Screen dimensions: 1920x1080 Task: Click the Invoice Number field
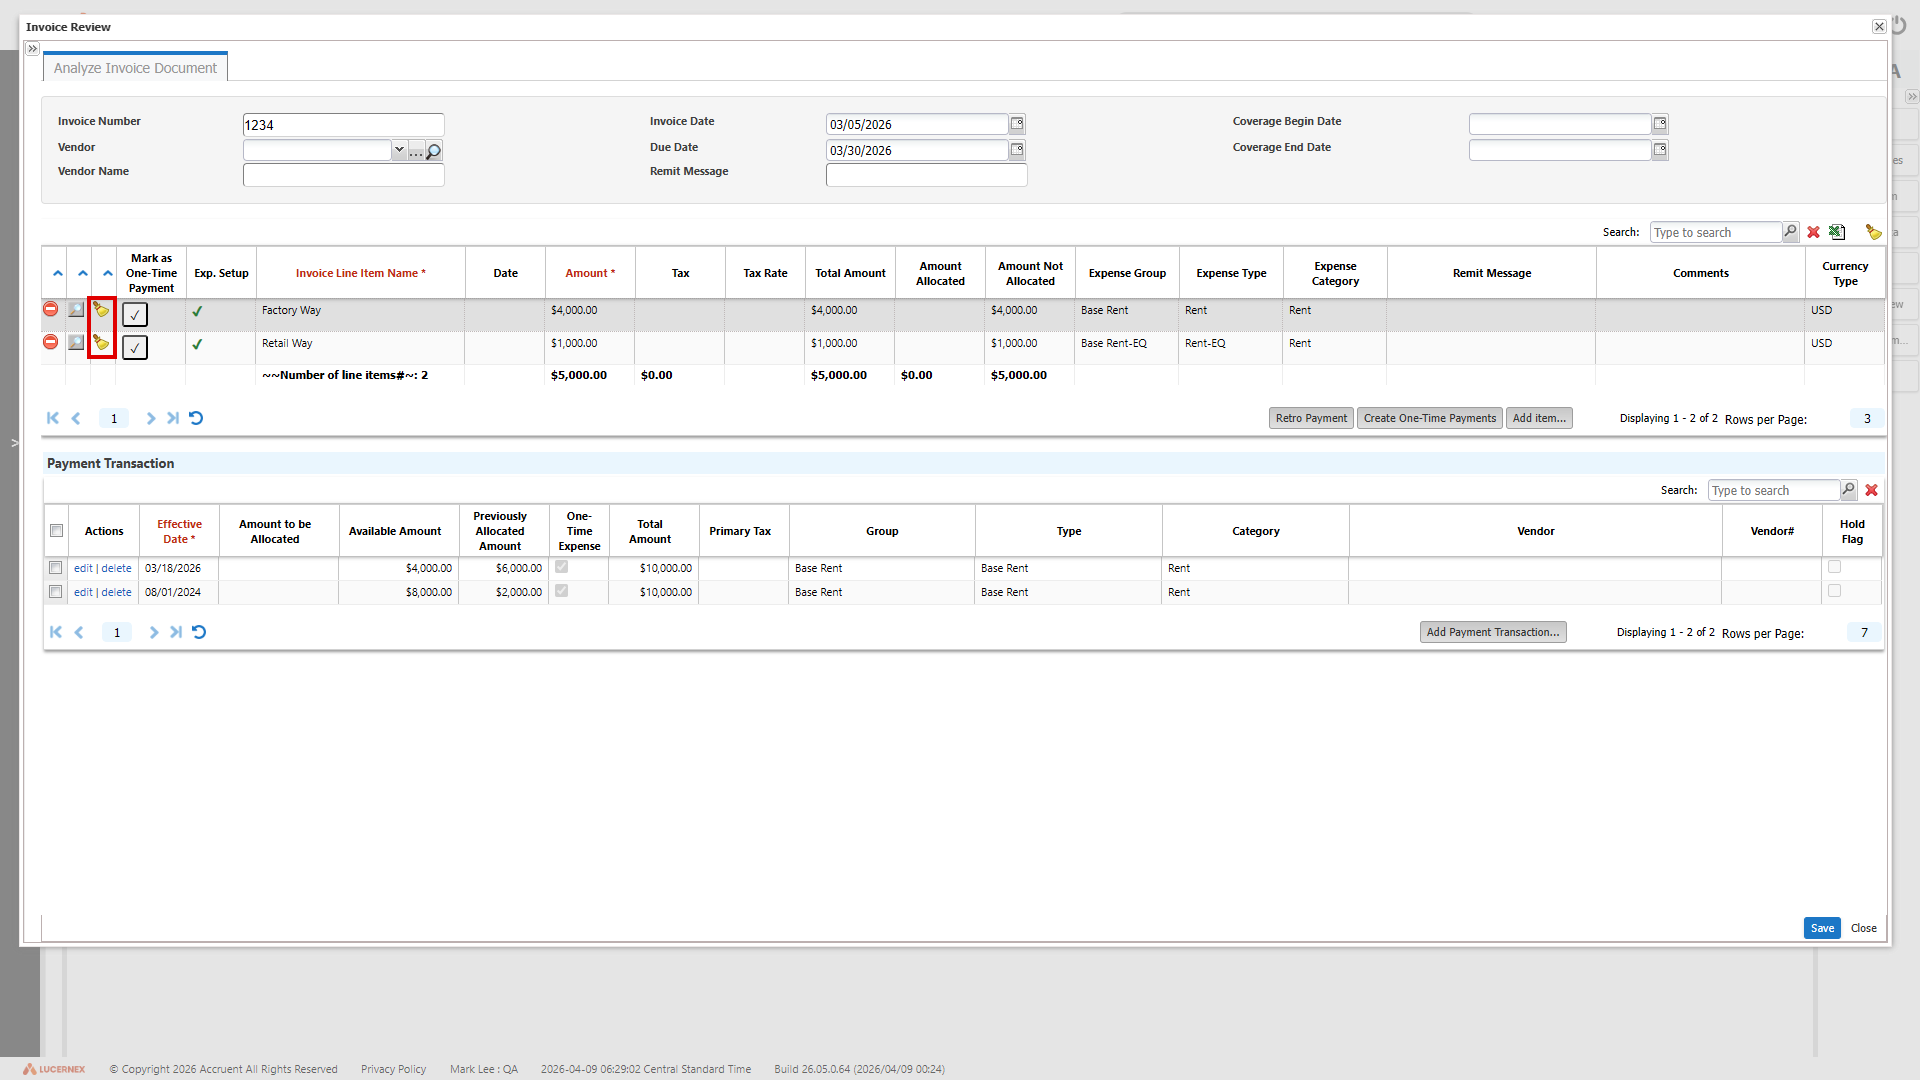tap(343, 125)
